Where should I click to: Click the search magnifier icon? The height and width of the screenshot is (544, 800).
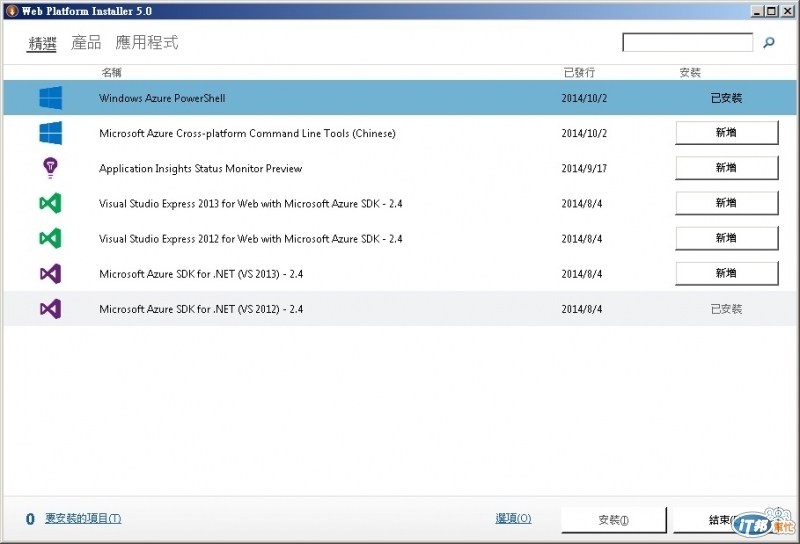pos(768,42)
